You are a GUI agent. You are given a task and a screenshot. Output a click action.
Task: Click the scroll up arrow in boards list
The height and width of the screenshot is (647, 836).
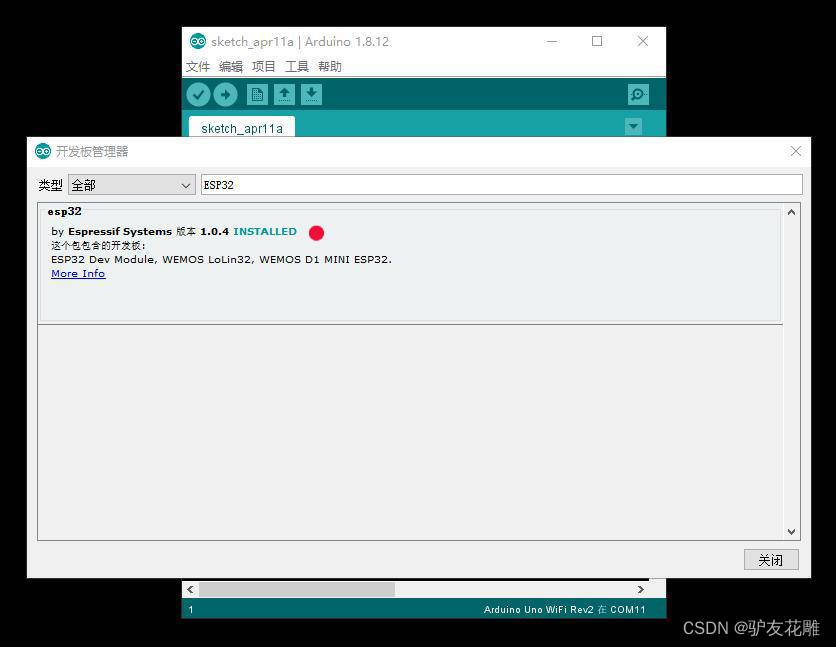[791, 212]
